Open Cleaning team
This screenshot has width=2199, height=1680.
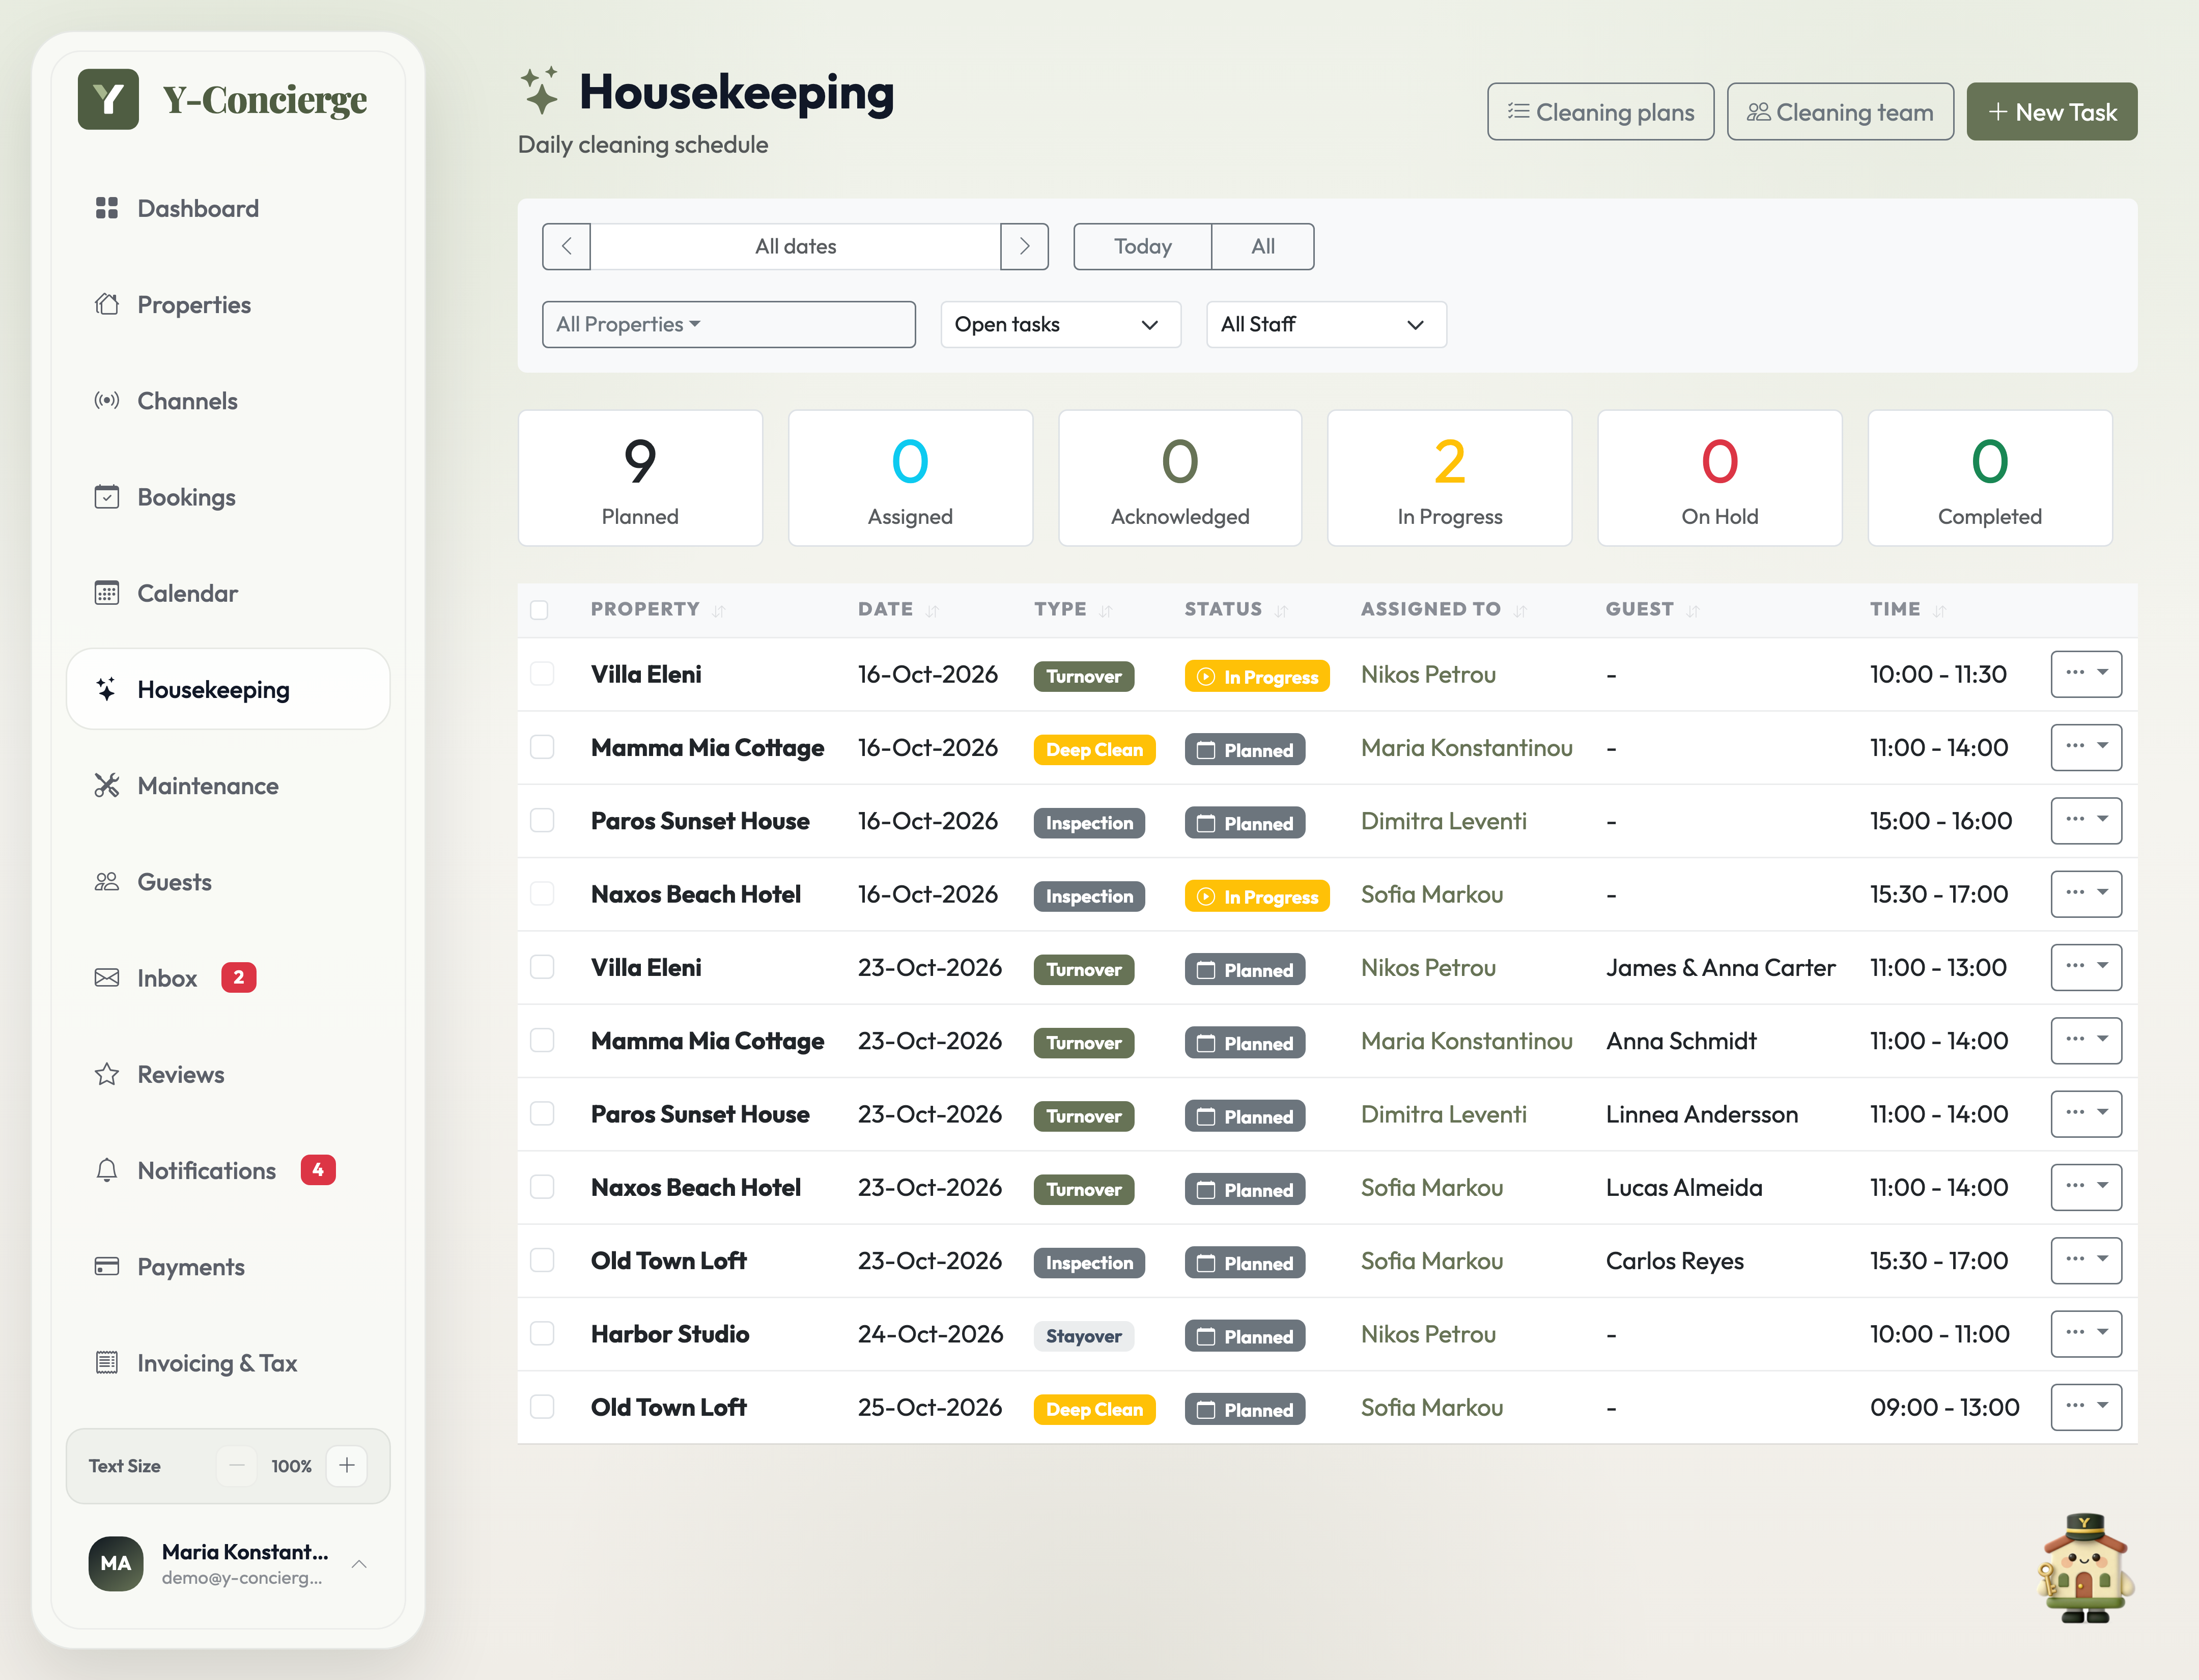click(x=1840, y=112)
